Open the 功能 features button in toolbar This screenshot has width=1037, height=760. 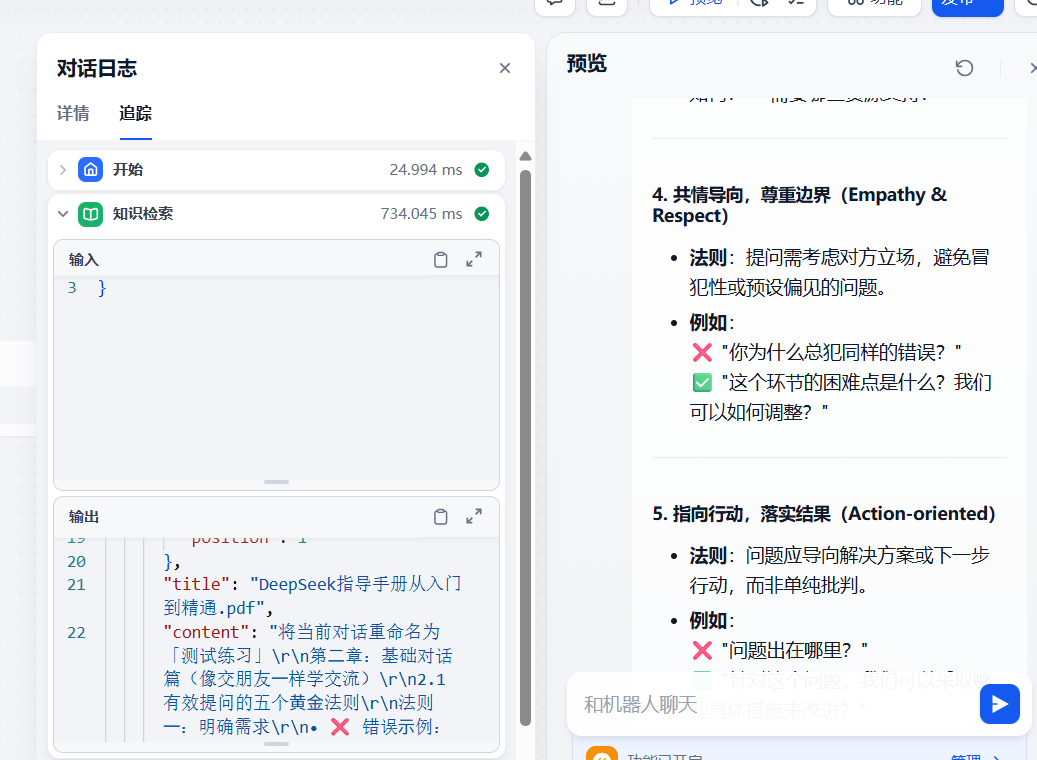click(x=876, y=4)
